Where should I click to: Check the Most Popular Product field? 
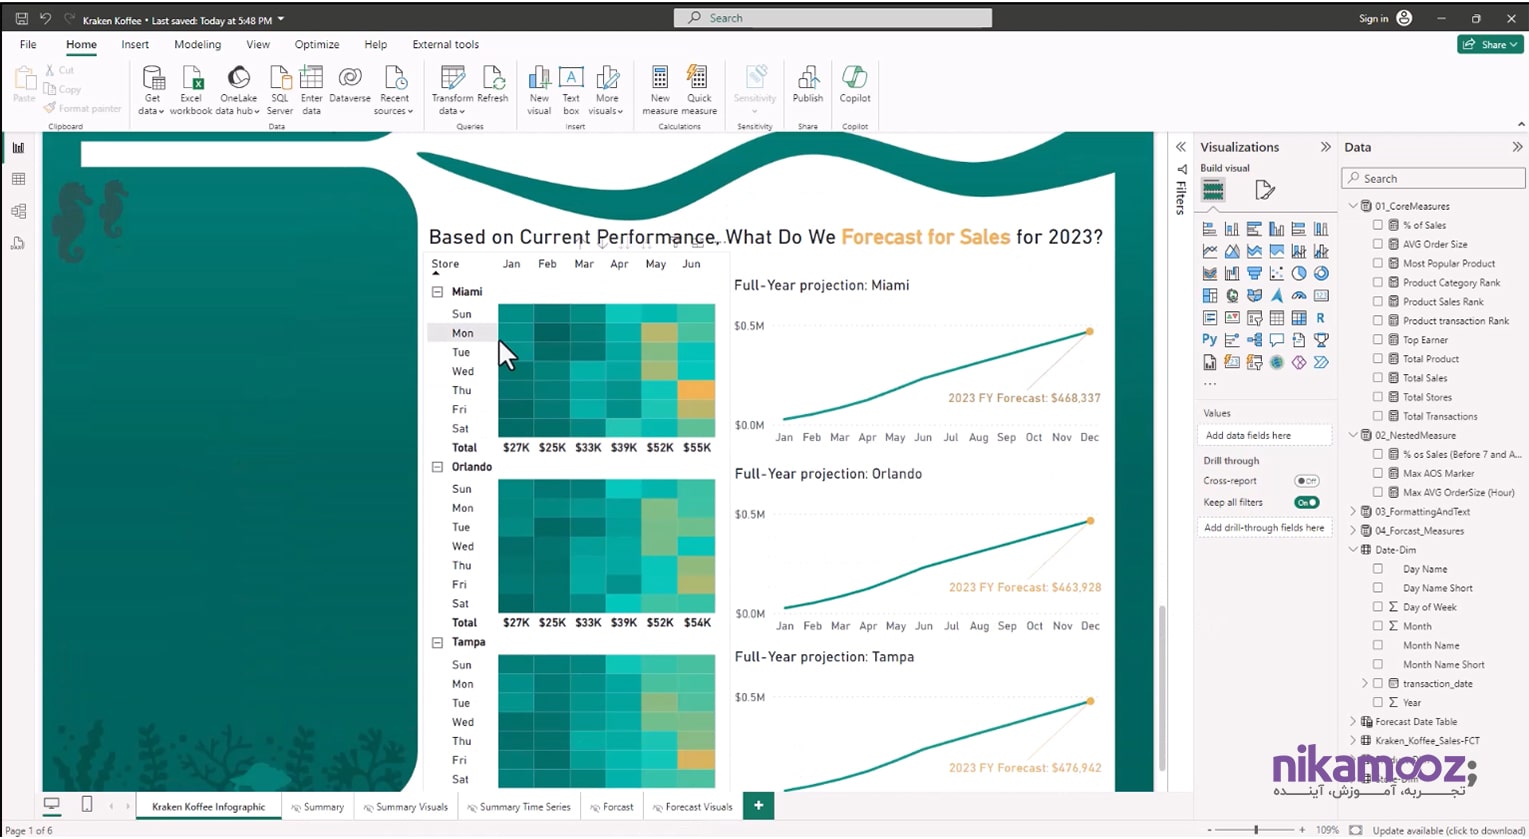pos(1378,263)
